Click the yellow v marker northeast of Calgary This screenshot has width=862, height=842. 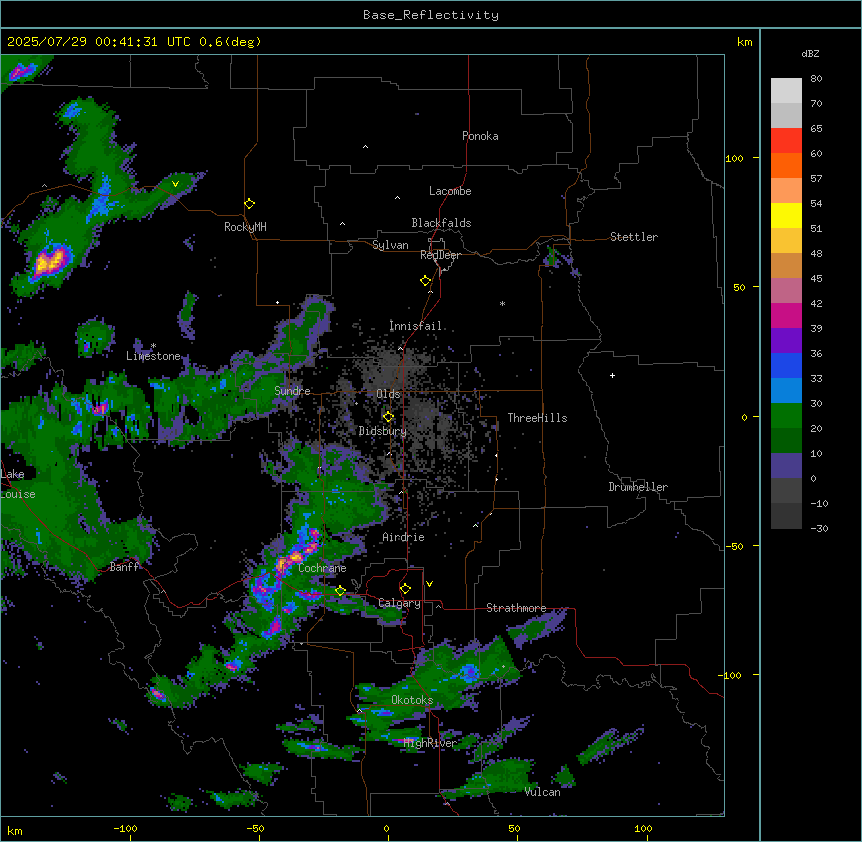click(x=429, y=584)
